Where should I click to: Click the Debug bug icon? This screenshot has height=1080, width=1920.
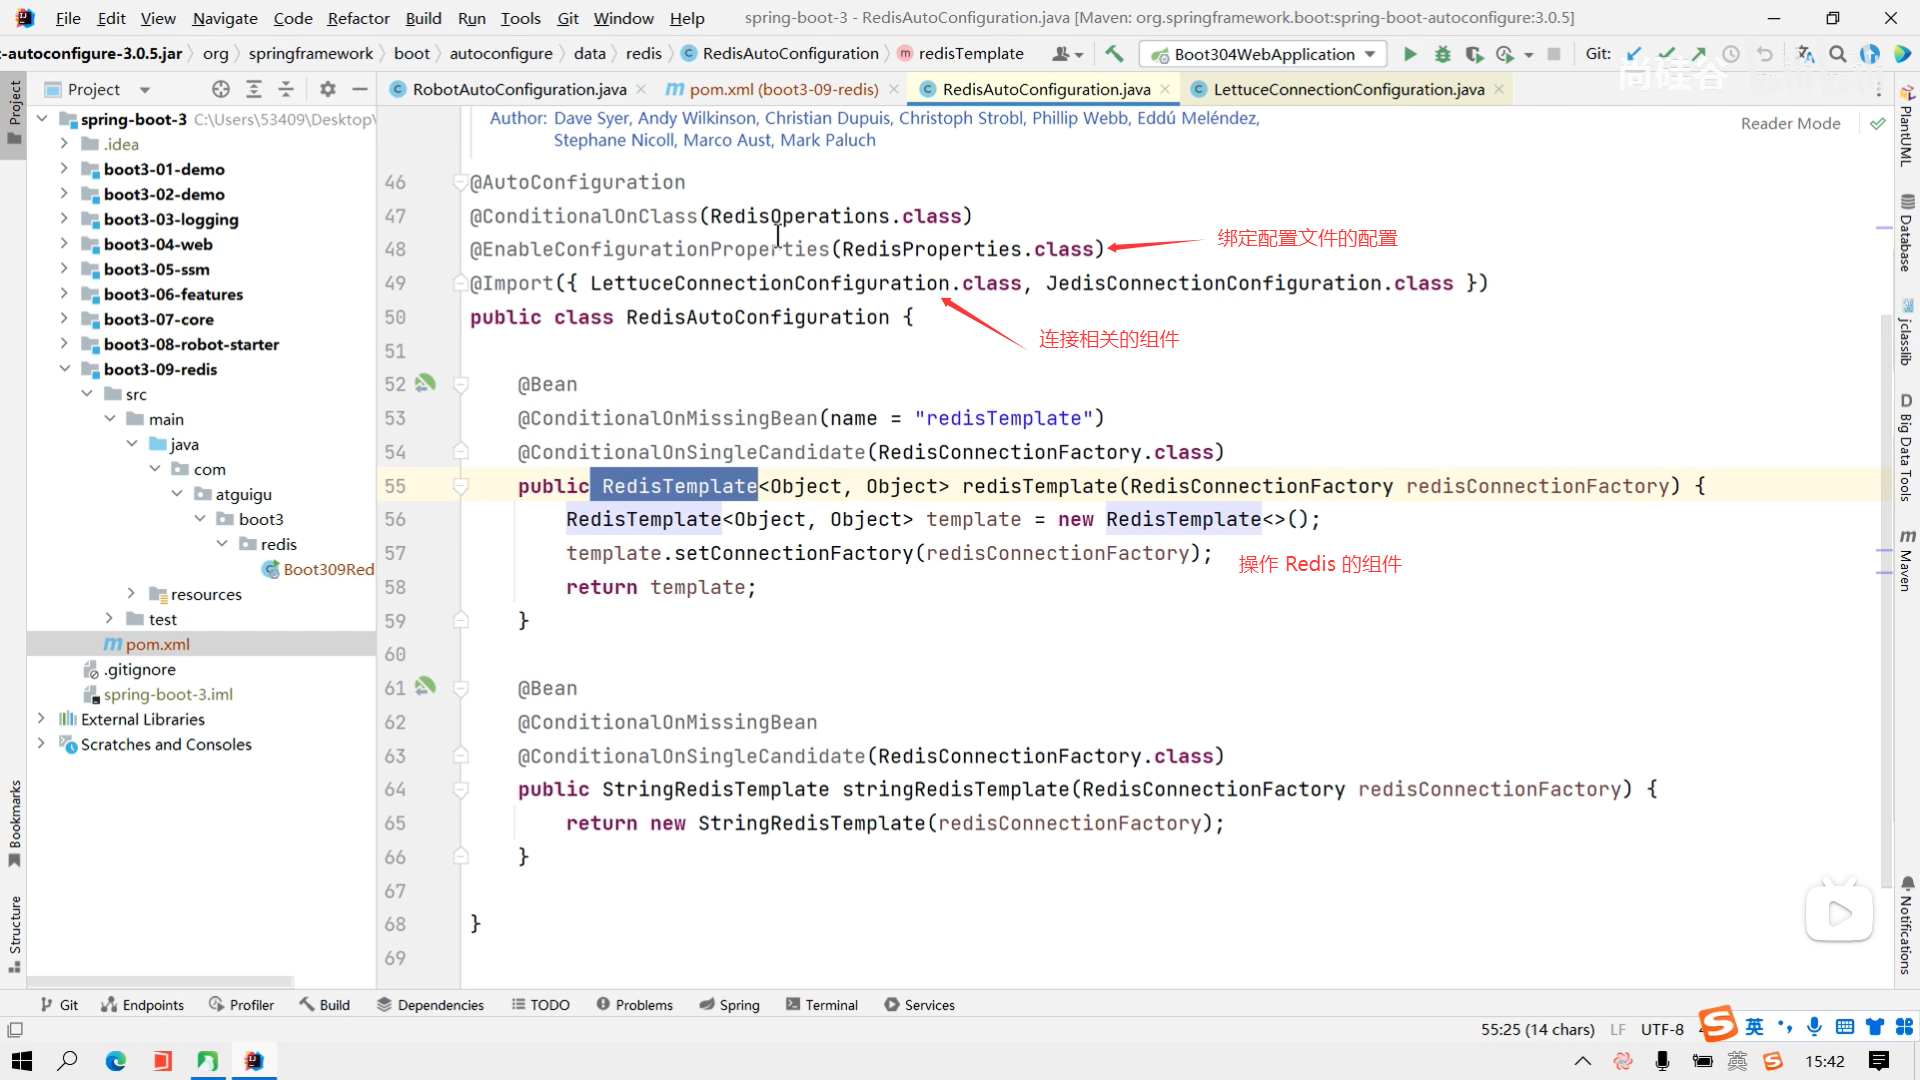1442,54
